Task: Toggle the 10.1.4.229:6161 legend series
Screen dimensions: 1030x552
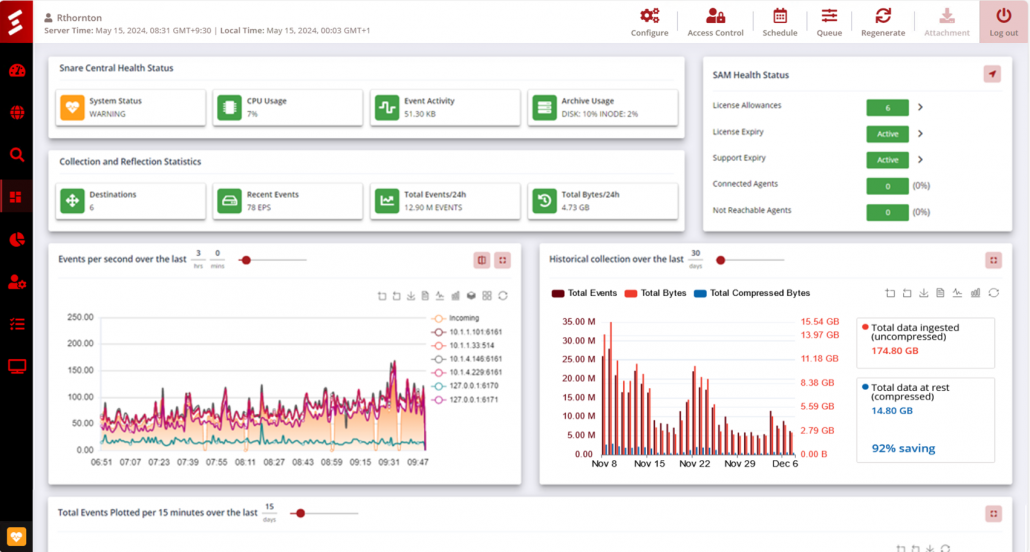Action: [x=466, y=373]
